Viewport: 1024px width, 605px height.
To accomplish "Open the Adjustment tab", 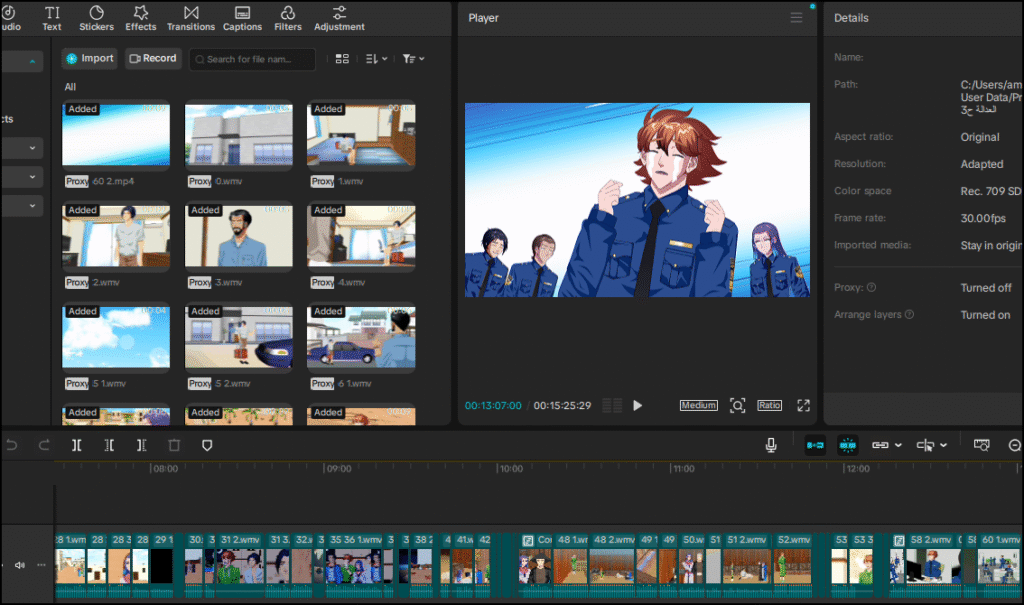I will [x=339, y=18].
